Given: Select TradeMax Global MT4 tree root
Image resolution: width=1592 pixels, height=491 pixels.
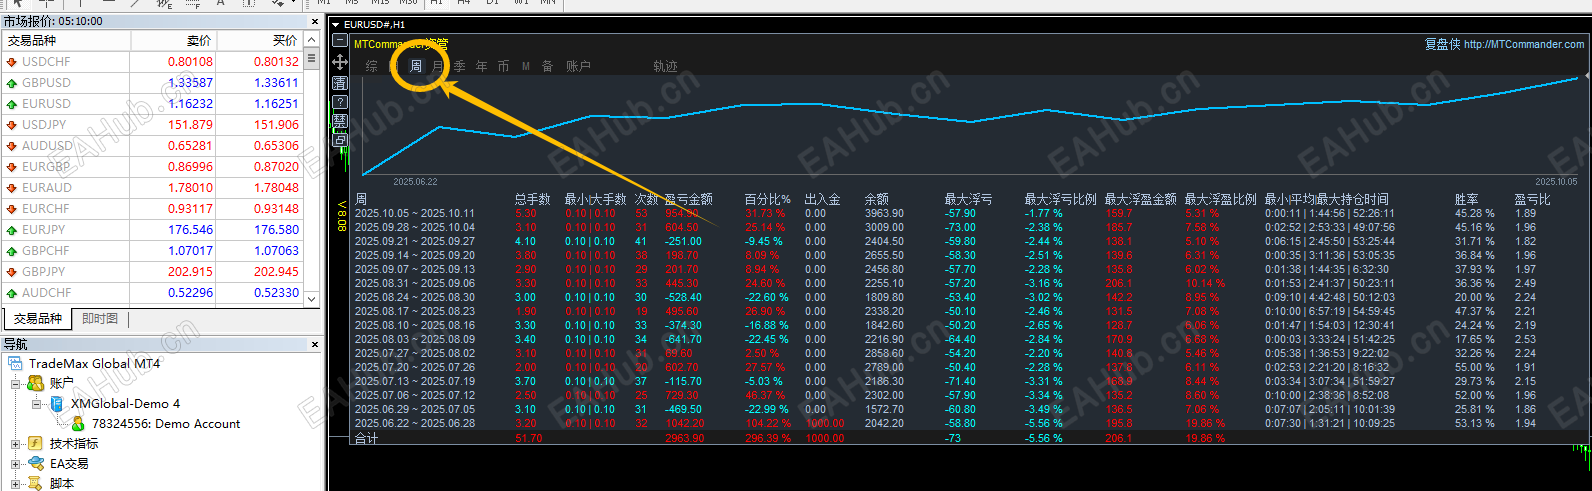Looking at the screenshot, I should point(94,364).
